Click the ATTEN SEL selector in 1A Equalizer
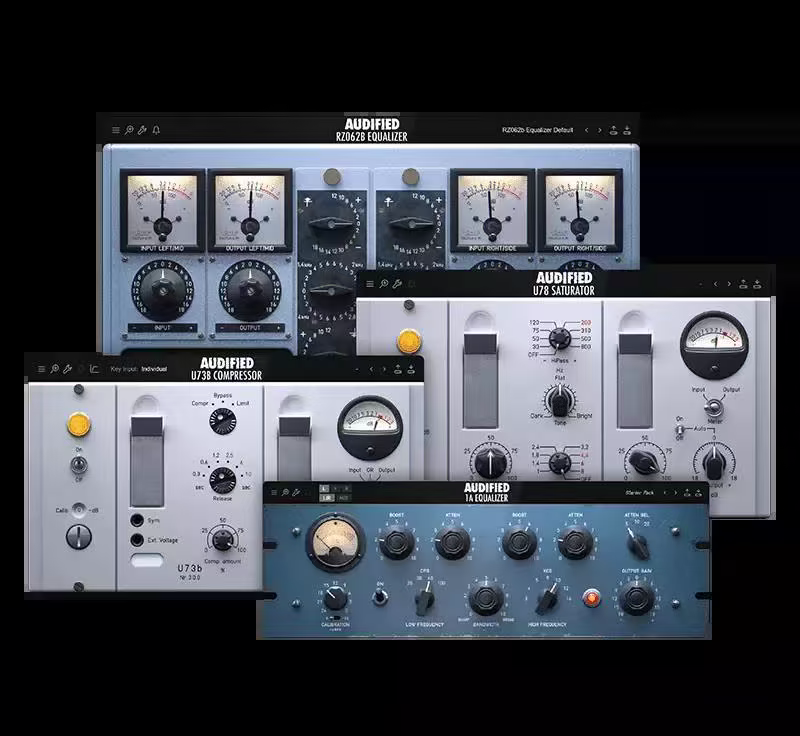Viewport: 800px width, 736px height. coord(637,544)
